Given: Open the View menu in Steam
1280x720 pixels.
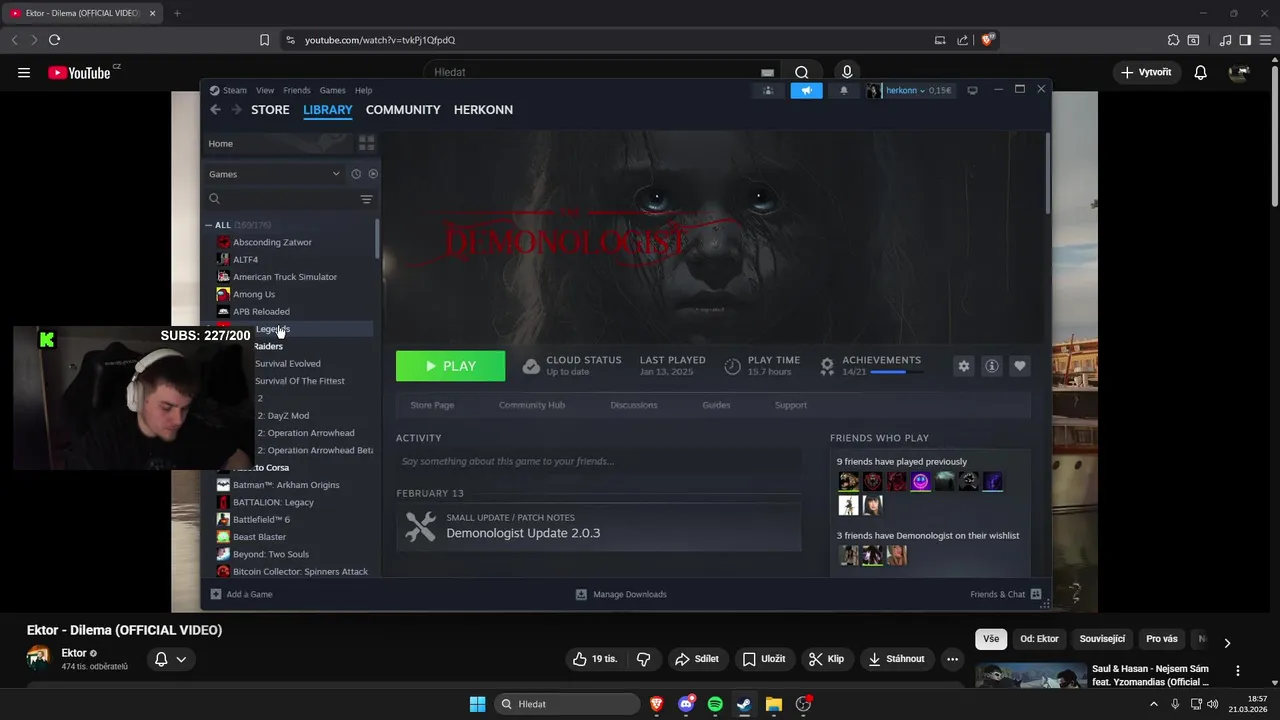Looking at the screenshot, I should click(265, 90).
